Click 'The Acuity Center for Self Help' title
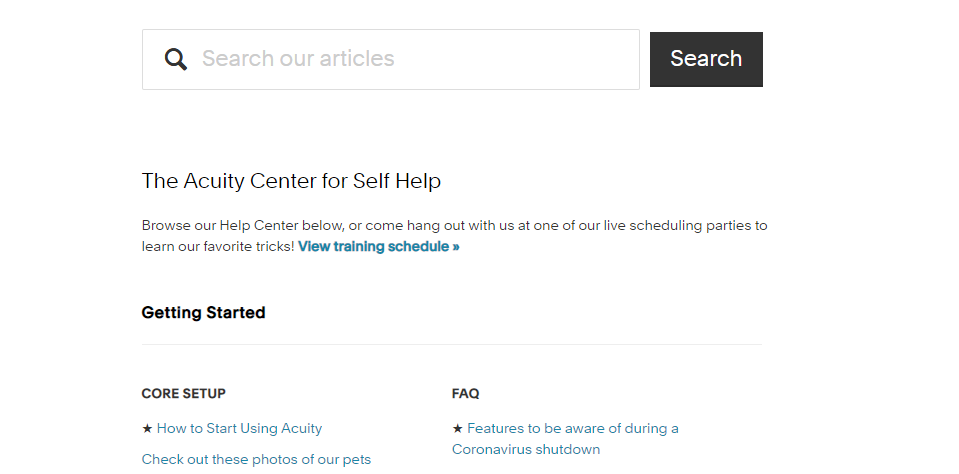The image size is (959, 474). (291, 181)
